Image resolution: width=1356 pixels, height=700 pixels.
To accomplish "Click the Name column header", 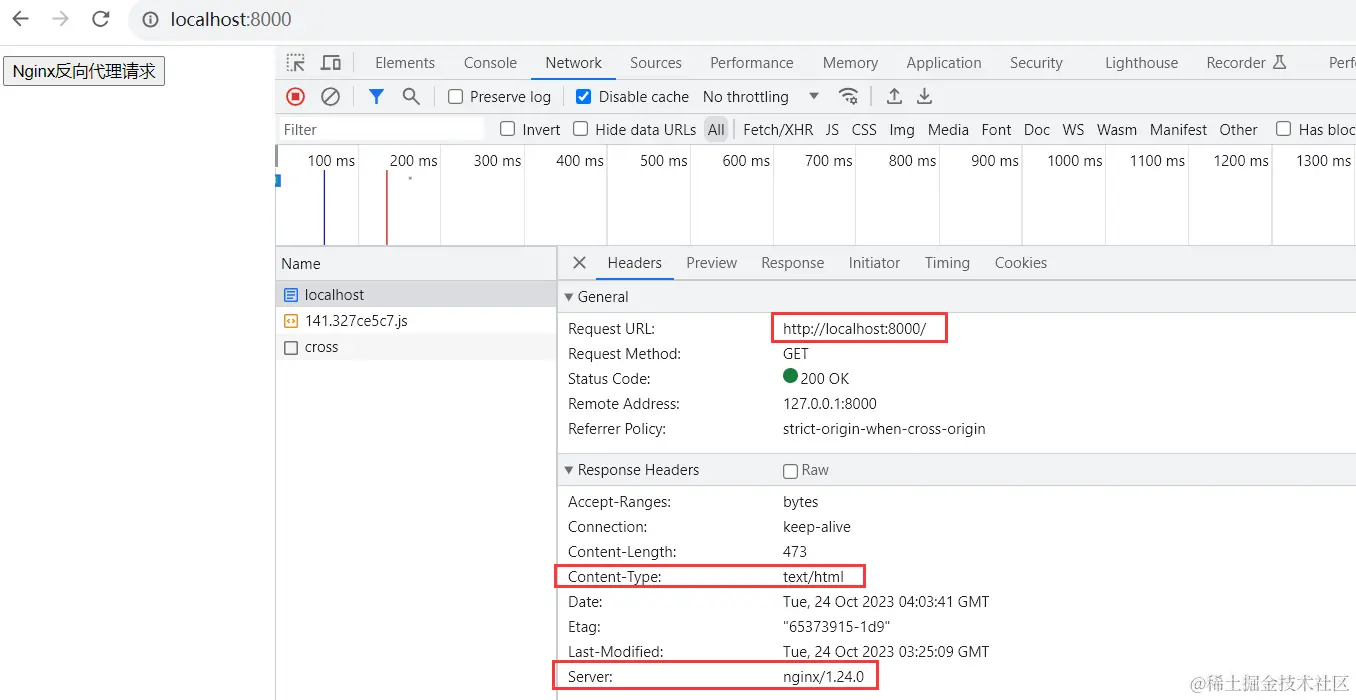I will tap(416, 264).
